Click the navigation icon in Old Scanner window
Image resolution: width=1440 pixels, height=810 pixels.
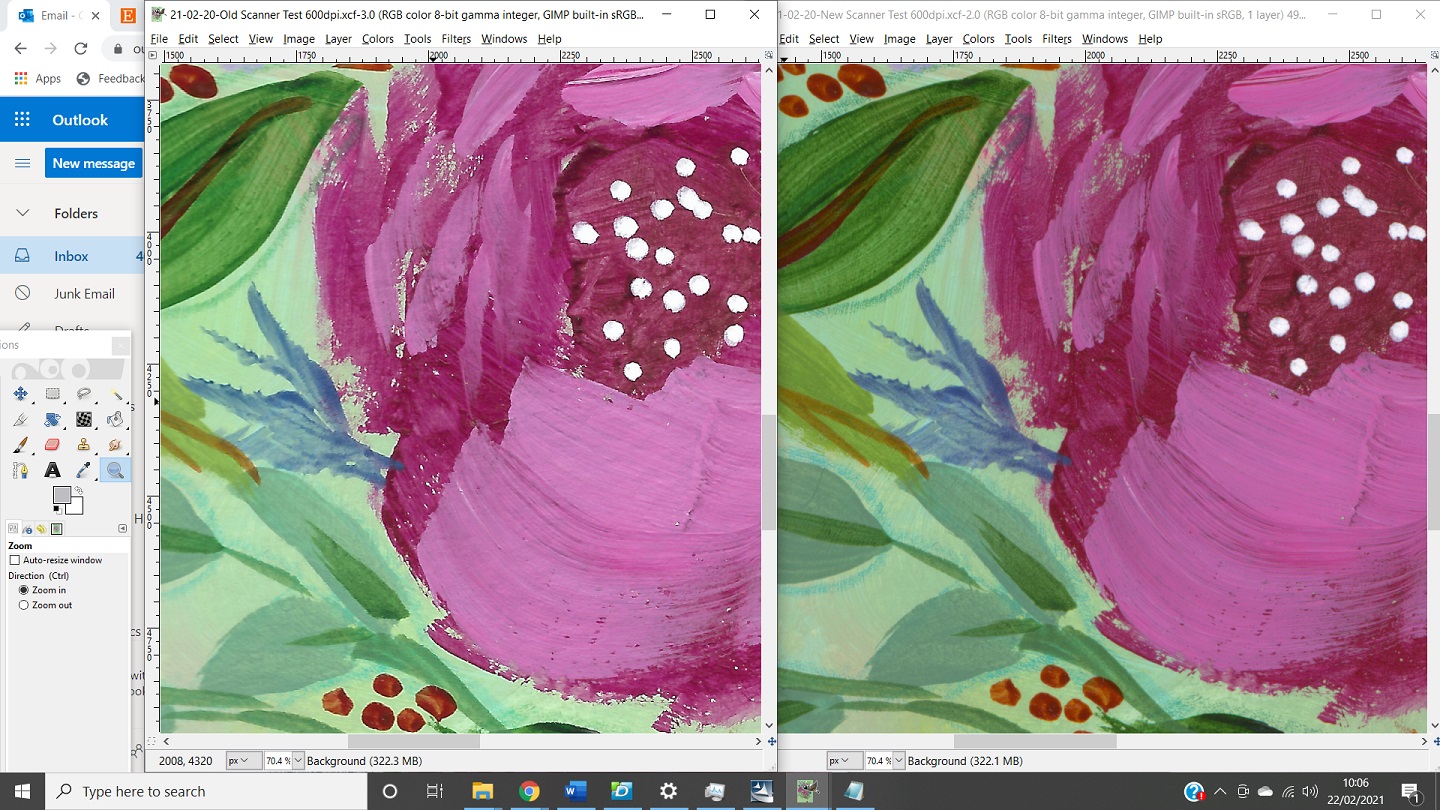pyautogui.click(x=771, y=741)
